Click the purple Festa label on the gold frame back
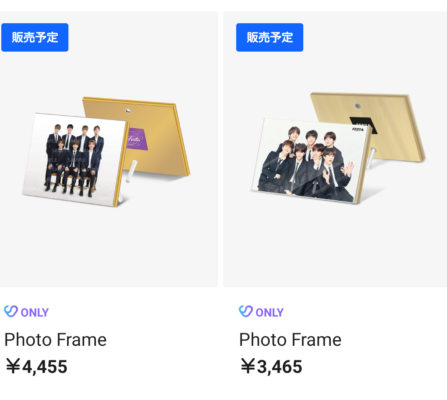The width and height of the screenshot is (447, 400). 136,138
